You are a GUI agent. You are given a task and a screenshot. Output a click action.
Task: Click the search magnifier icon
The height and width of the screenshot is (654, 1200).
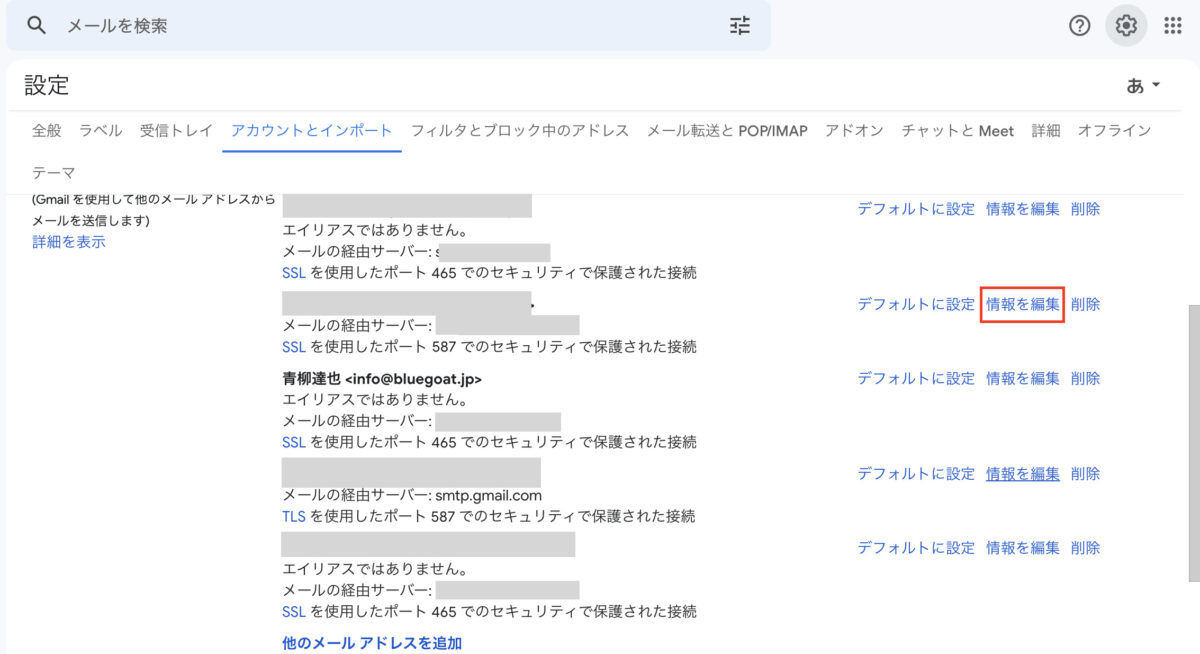click(37, 26)
